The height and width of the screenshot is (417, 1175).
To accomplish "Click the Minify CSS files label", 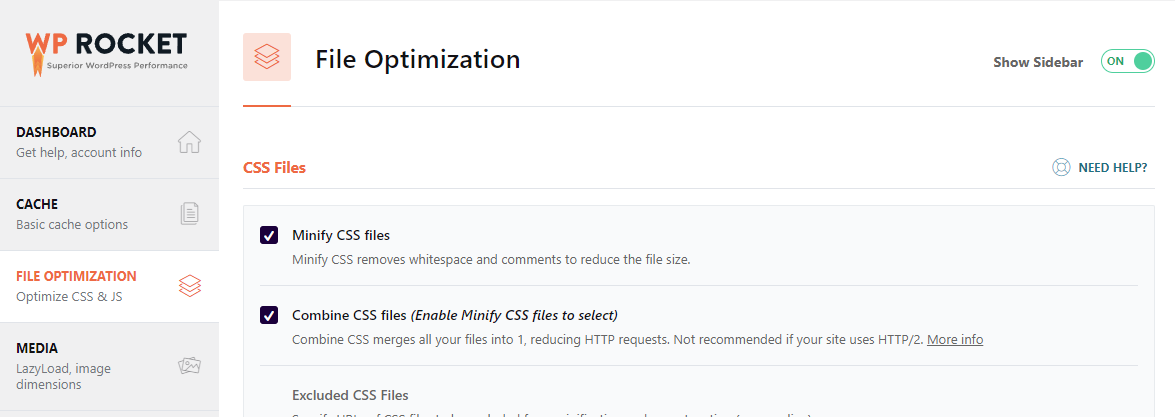I will (x=341, y=236).
